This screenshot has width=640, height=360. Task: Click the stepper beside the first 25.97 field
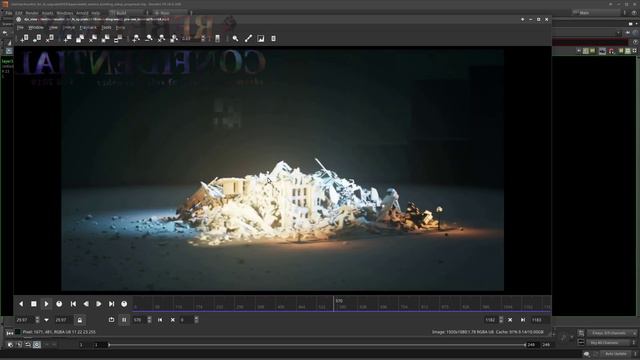pyautogui.click(x=37, y=320)
